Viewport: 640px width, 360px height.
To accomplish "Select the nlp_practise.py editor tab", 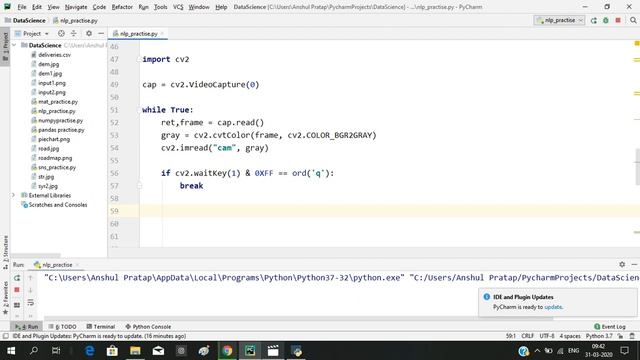I will [138, 33].
